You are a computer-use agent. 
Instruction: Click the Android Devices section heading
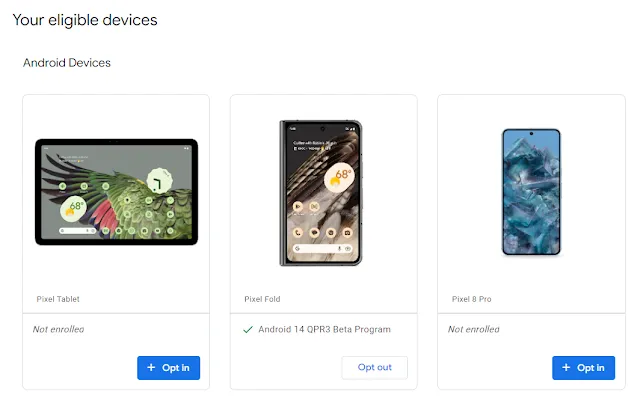point(67,62)
